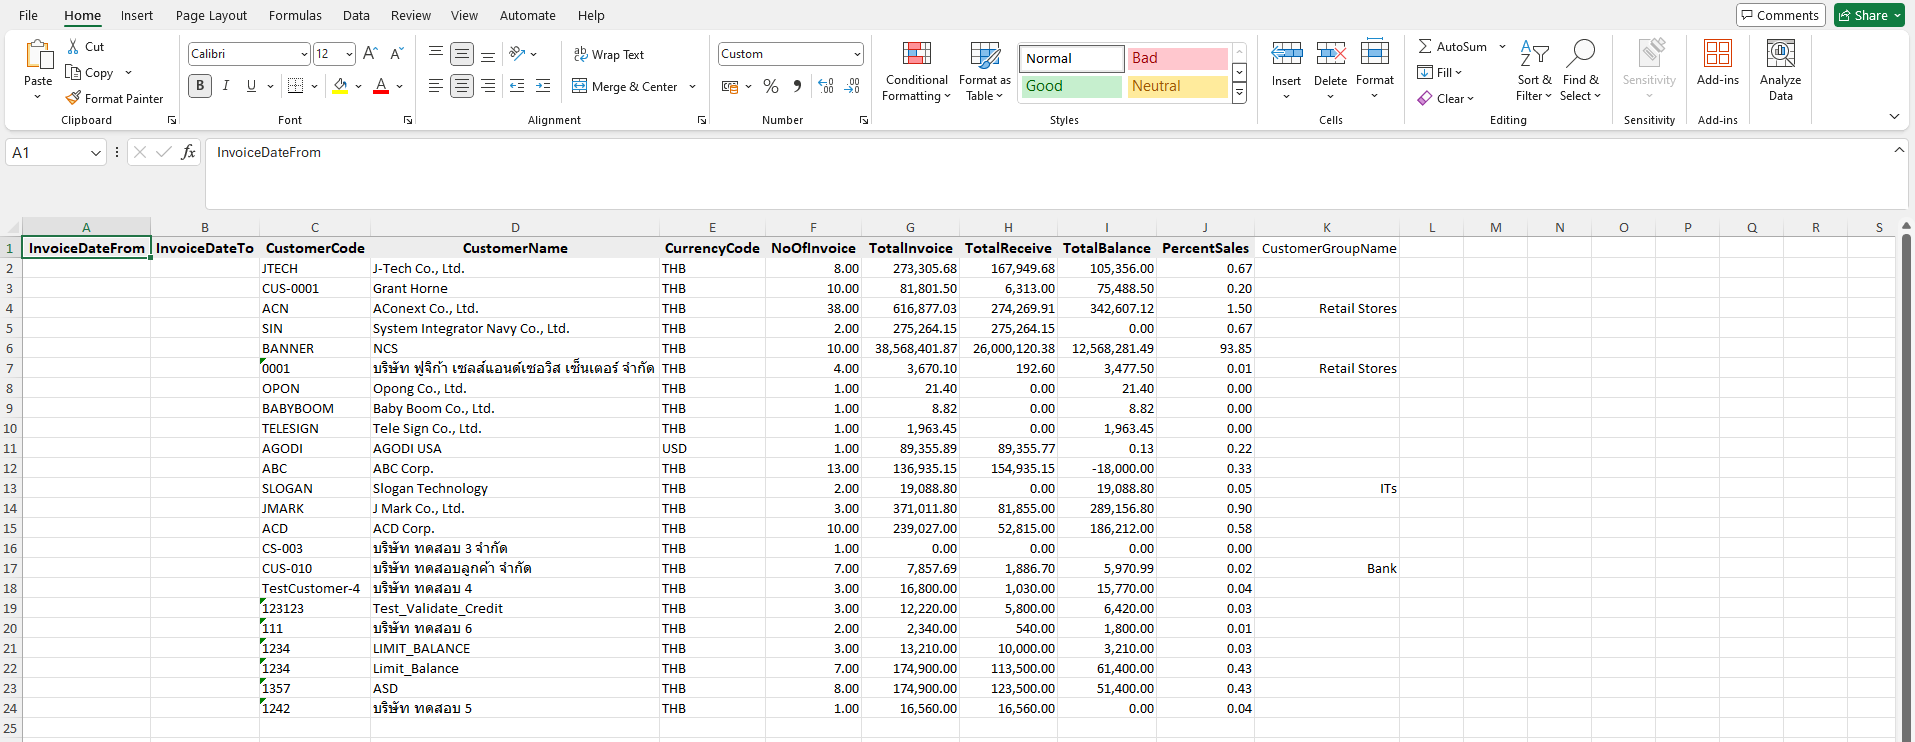Open the File menu

click(29, 15)
